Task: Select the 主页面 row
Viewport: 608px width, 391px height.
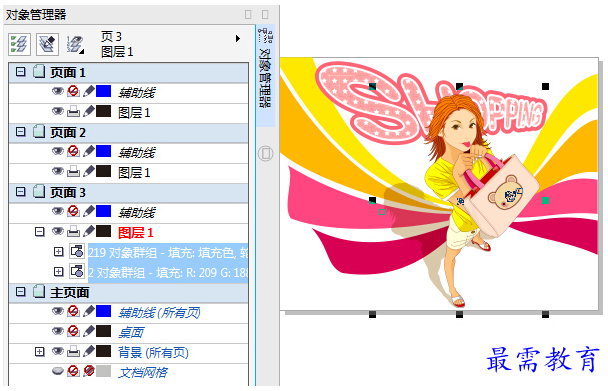Action: [128, 292]
